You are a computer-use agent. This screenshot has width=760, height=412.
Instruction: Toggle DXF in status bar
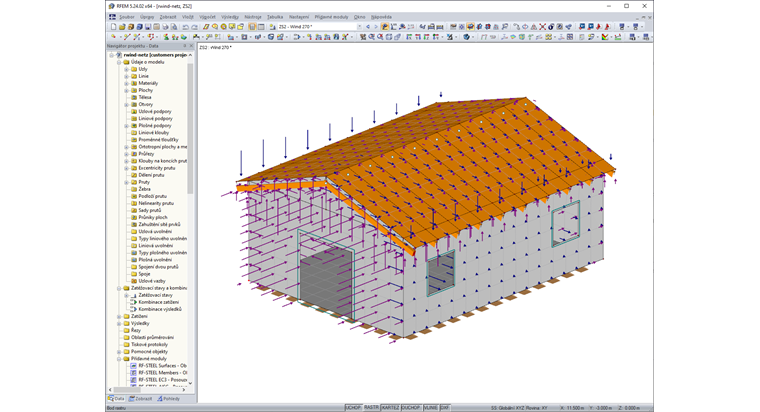pos(444,408)
